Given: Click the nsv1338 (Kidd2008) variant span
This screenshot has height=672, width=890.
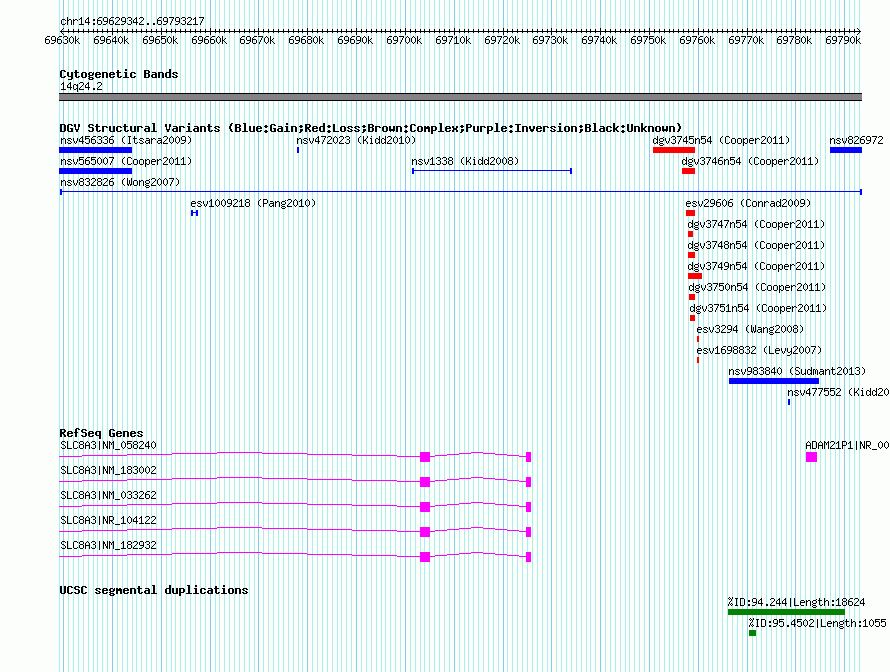Looking at the screenshot, I should coord(492,171).
